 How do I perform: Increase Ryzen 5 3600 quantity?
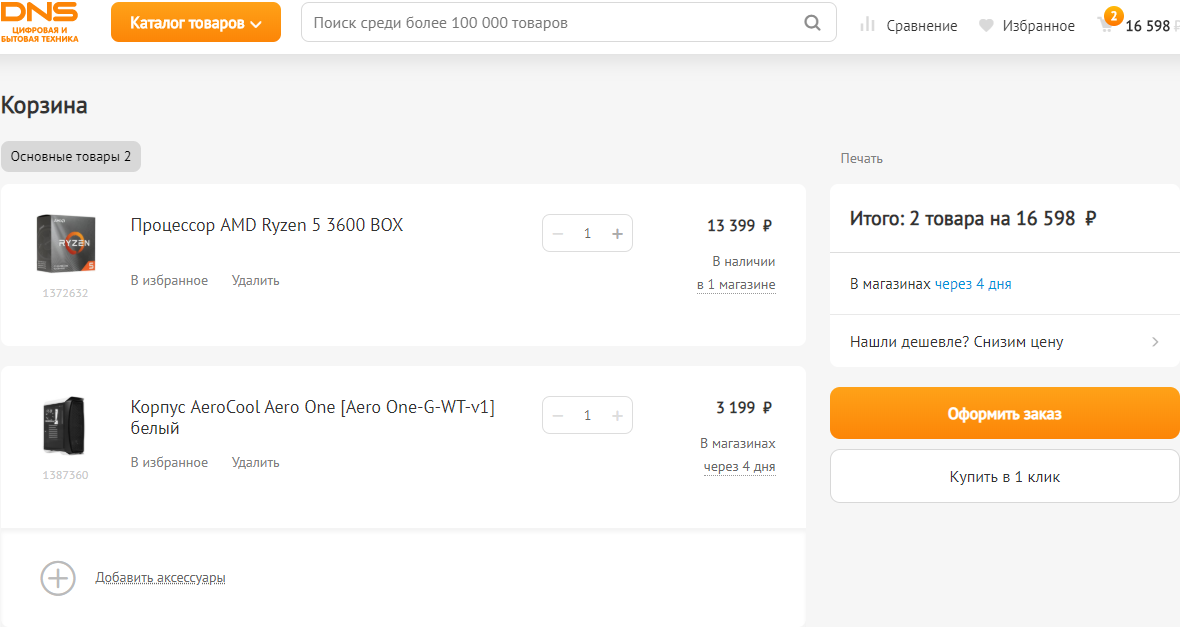pos(617,234)
